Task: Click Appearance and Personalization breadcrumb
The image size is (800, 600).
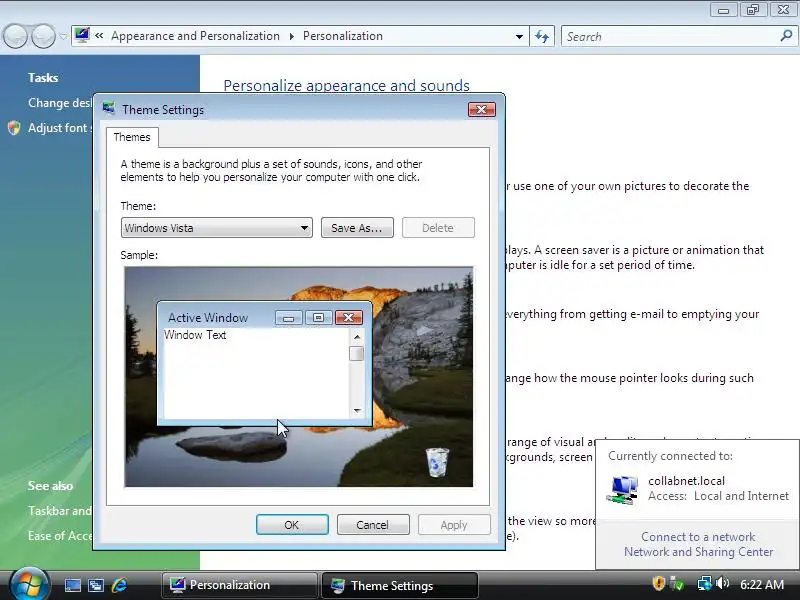Action: [x=195, y=36]
